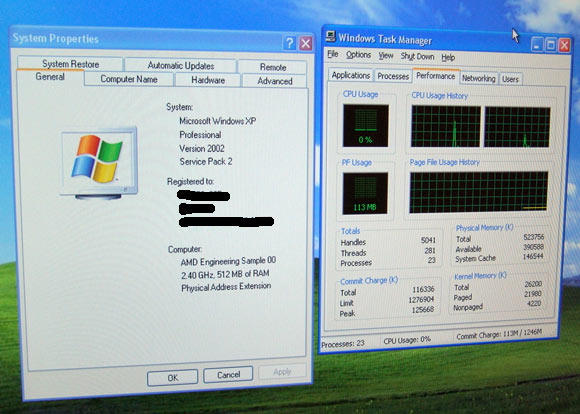Open the View menu in Task Manager
This screenshot has width=580, height=414.
(386, 56)
